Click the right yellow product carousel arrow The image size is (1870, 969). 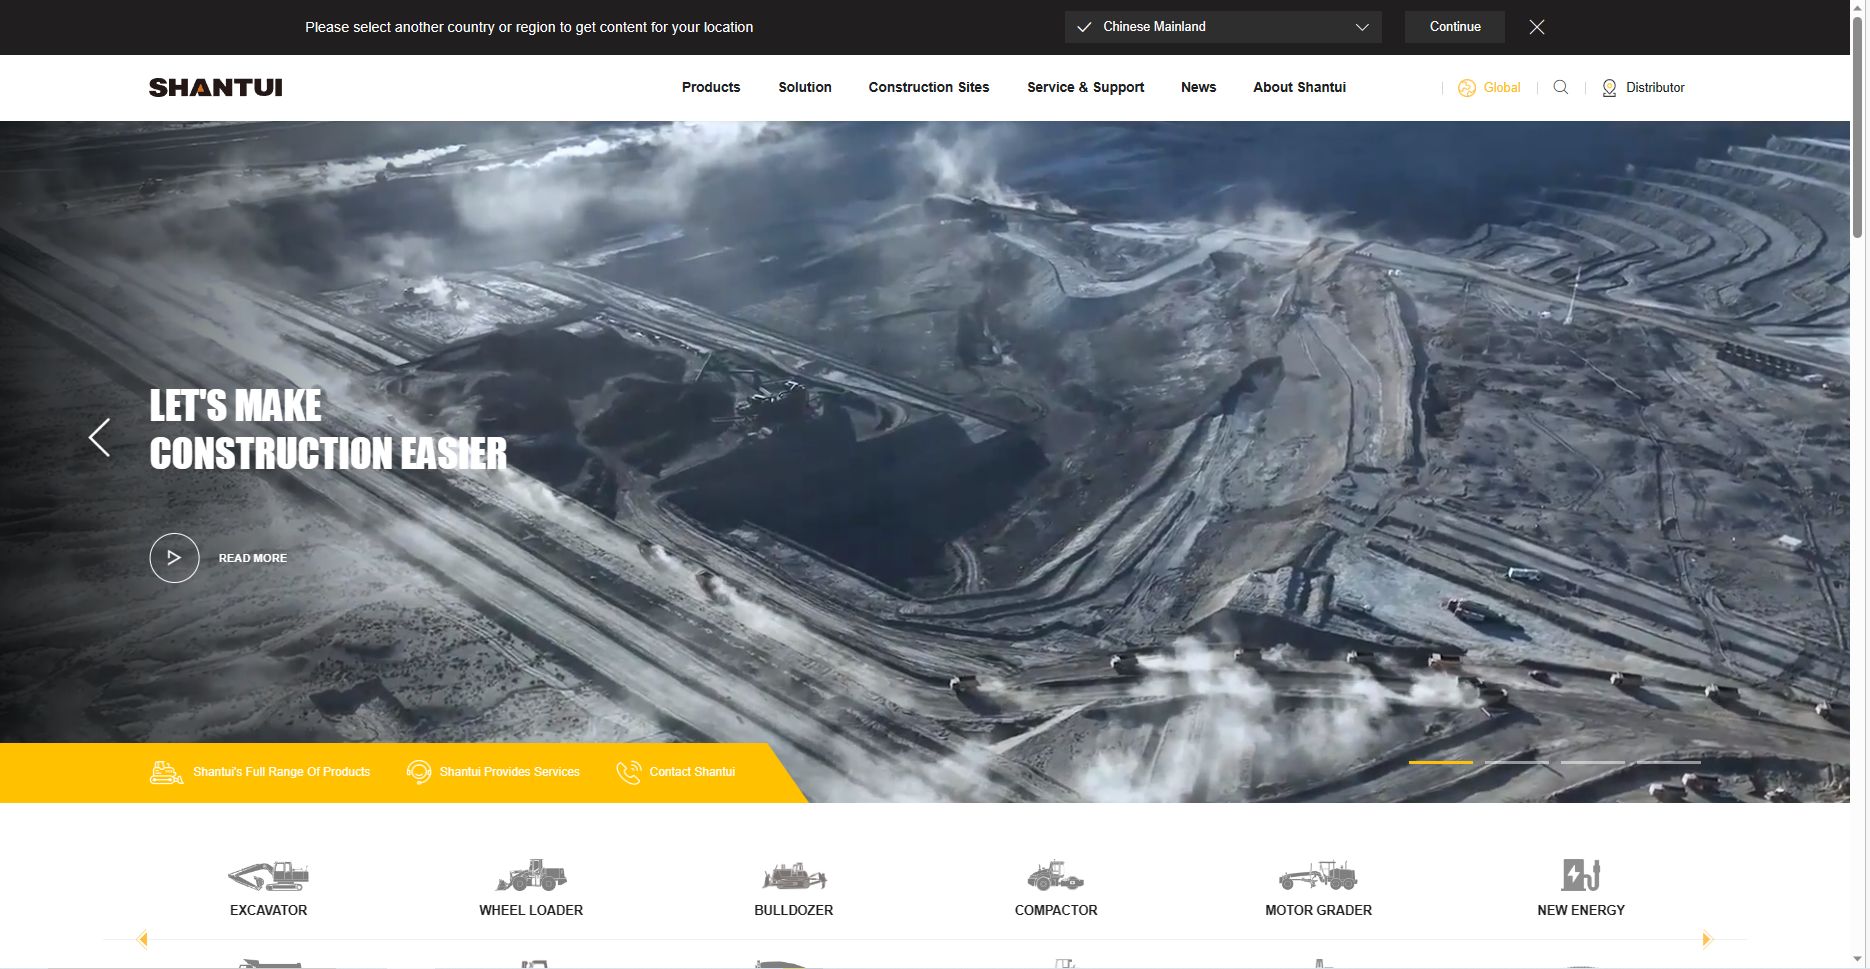point(1707,939)
